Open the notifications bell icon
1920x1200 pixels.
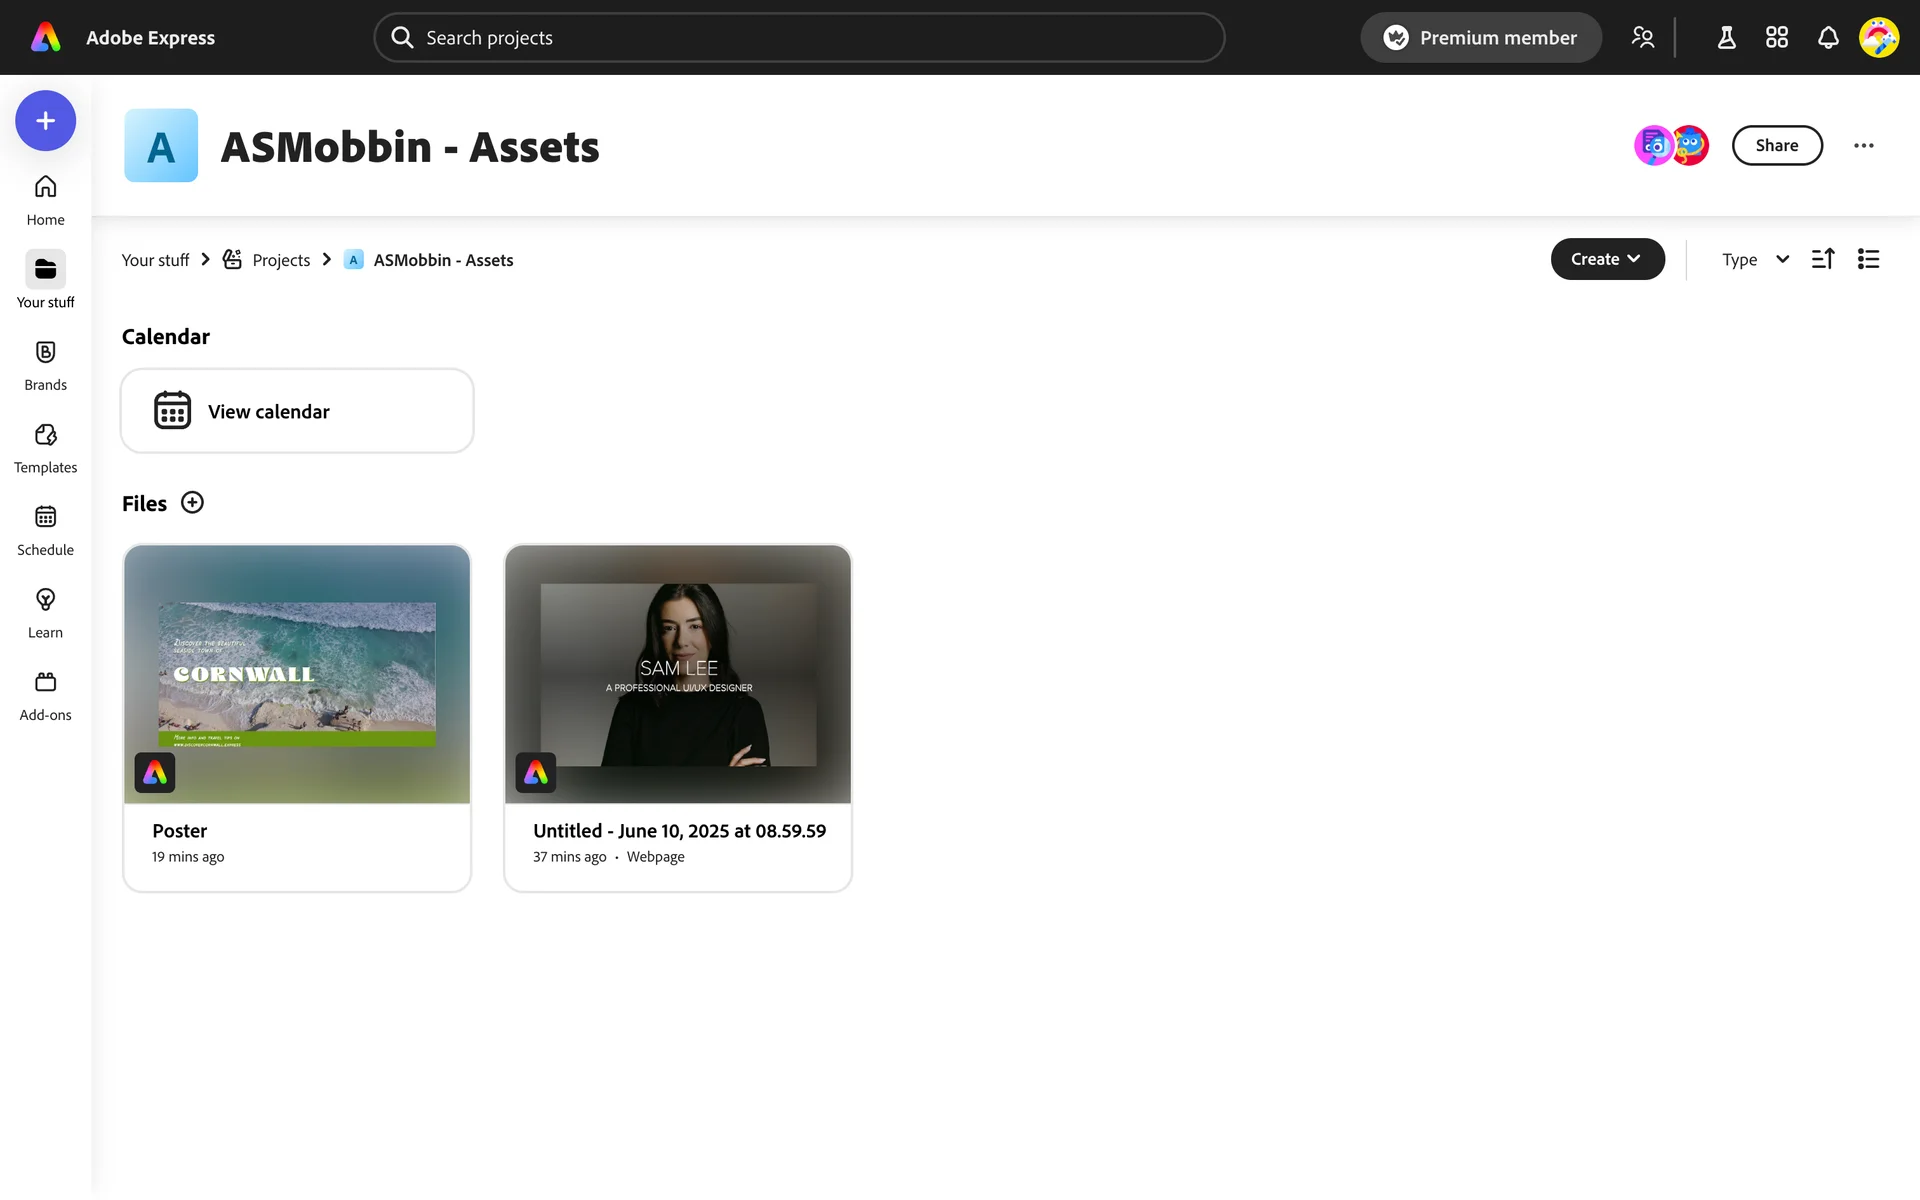(x=1828, y=38)
